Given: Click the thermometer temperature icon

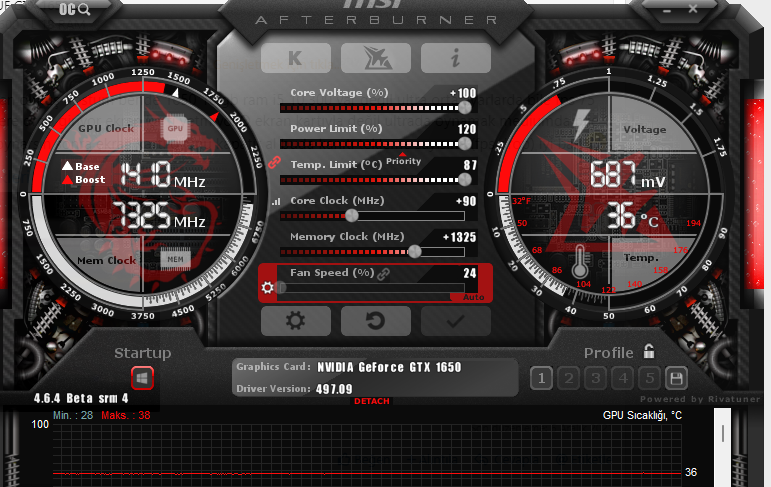Looking at the screenshot, I should pyautogui.click(x=580, y=261).
